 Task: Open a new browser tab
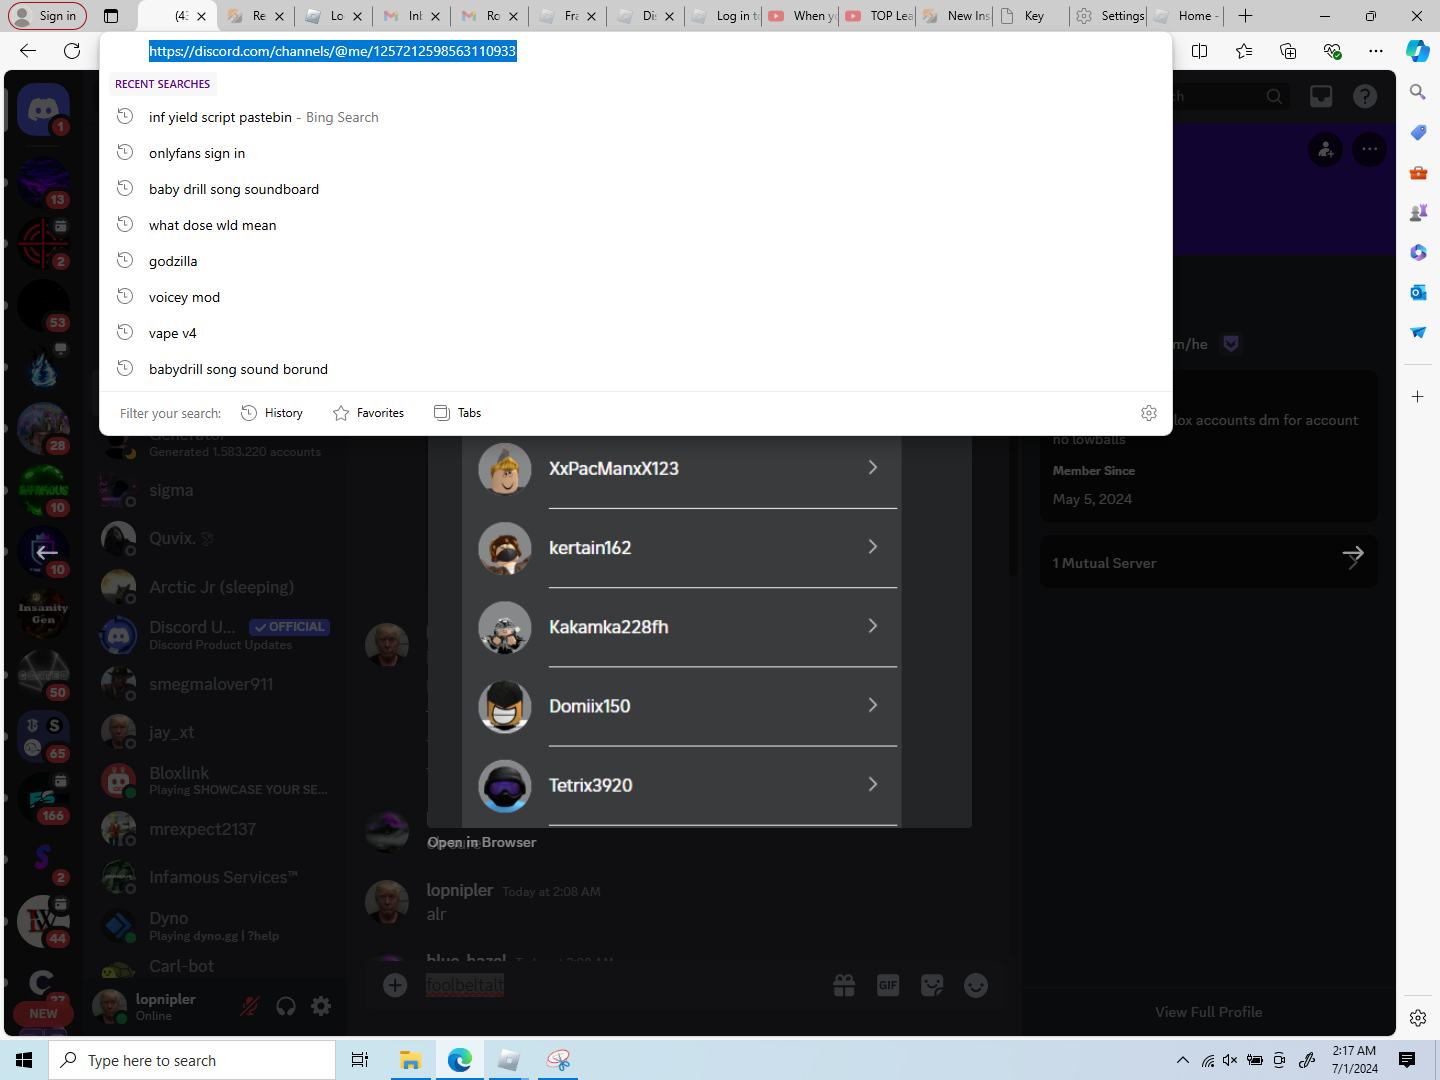pyautogui.click(x=1245, y=16)
